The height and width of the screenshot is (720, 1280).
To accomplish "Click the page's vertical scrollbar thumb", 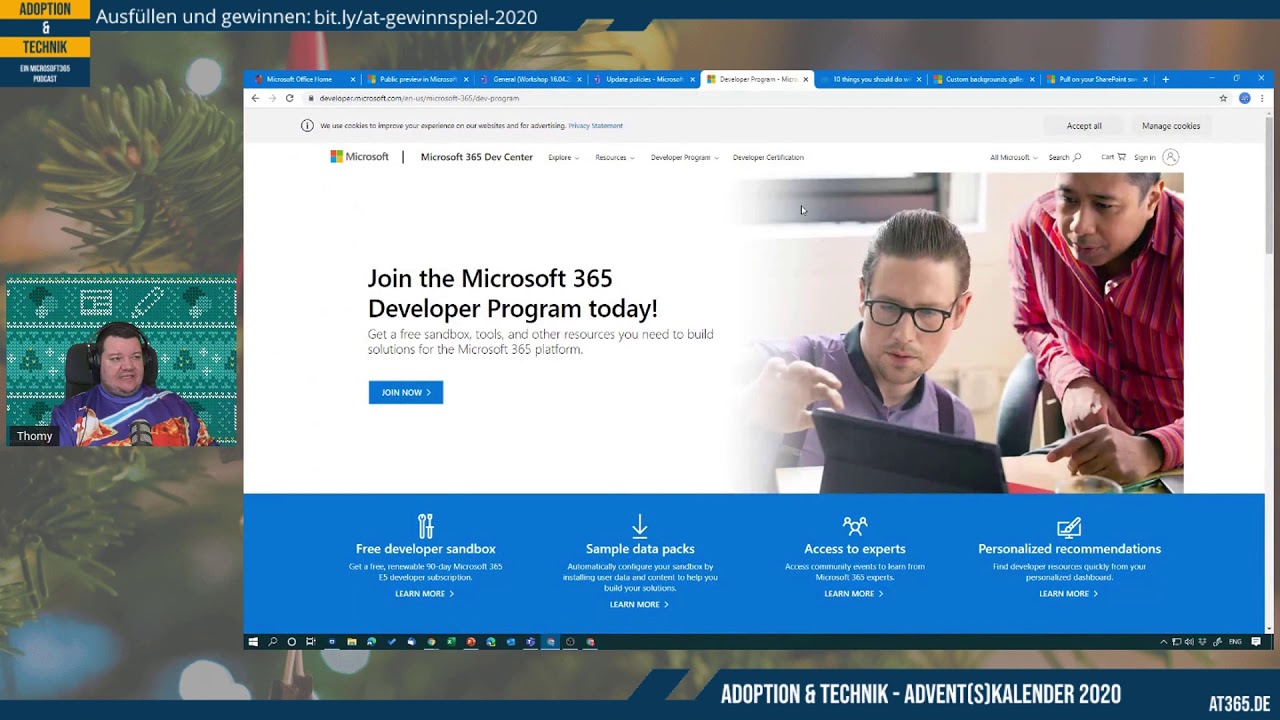I will pyautogui.click(x=1269, y=185).
